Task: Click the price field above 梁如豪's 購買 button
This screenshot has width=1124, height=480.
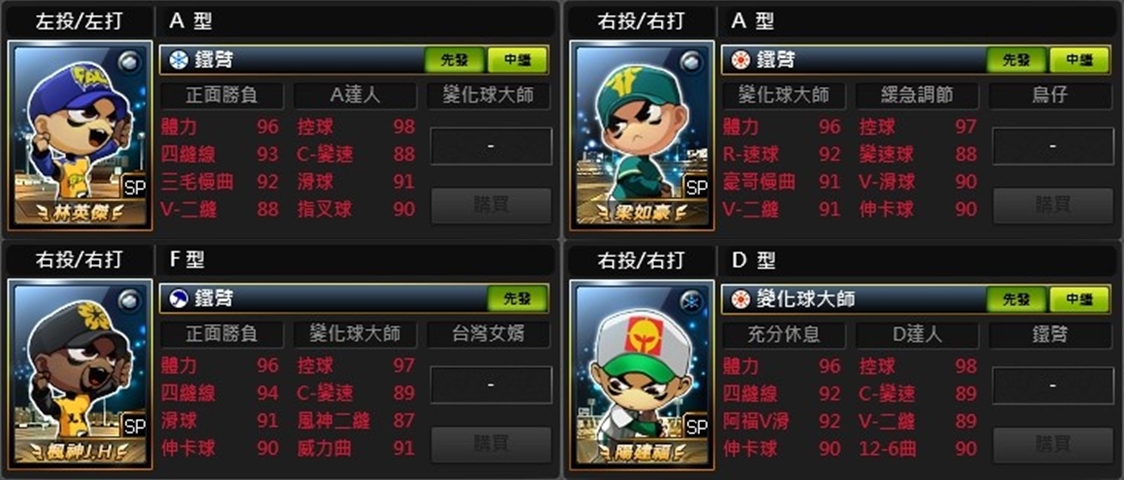Action: point(1053,146)
